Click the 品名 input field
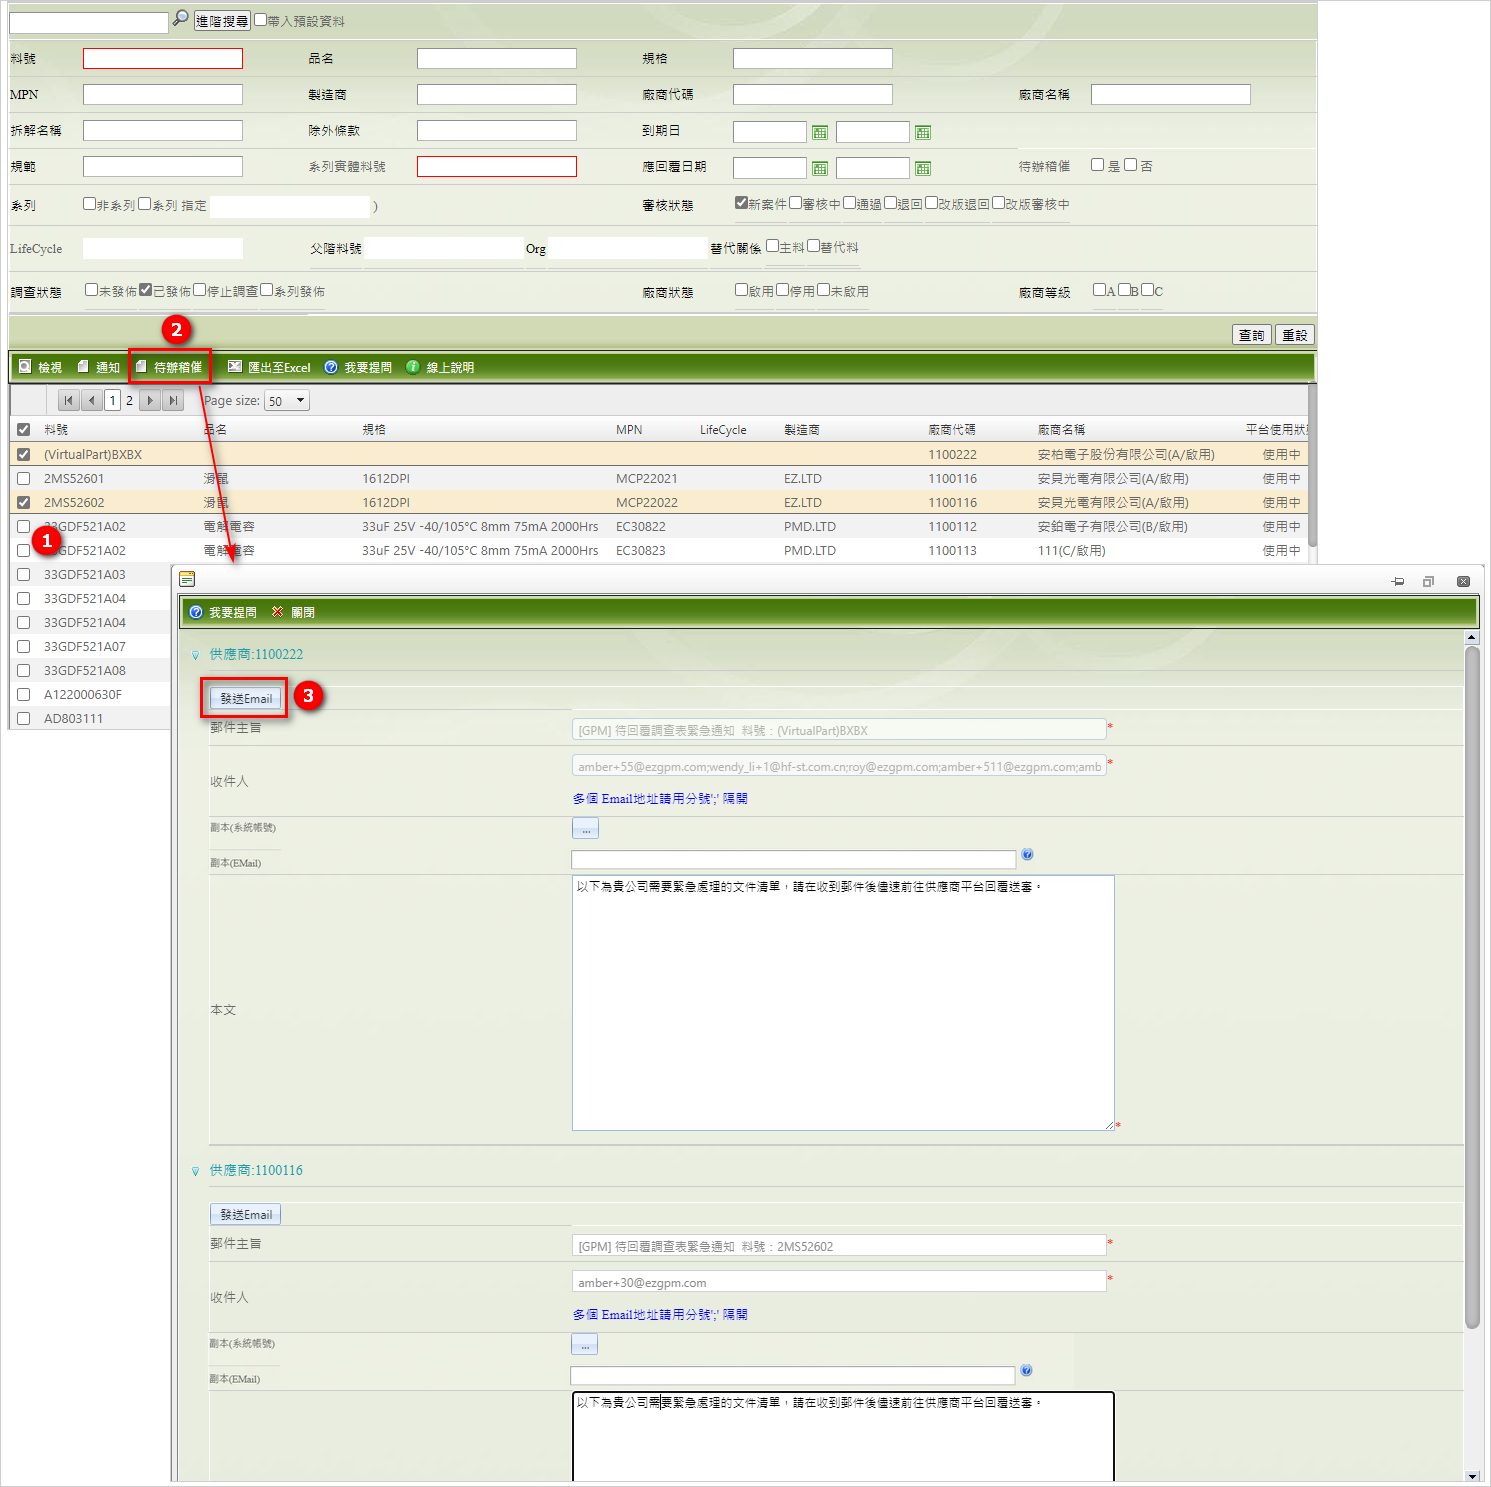This screenshot has height=1487, width=1491. point(497,59)
